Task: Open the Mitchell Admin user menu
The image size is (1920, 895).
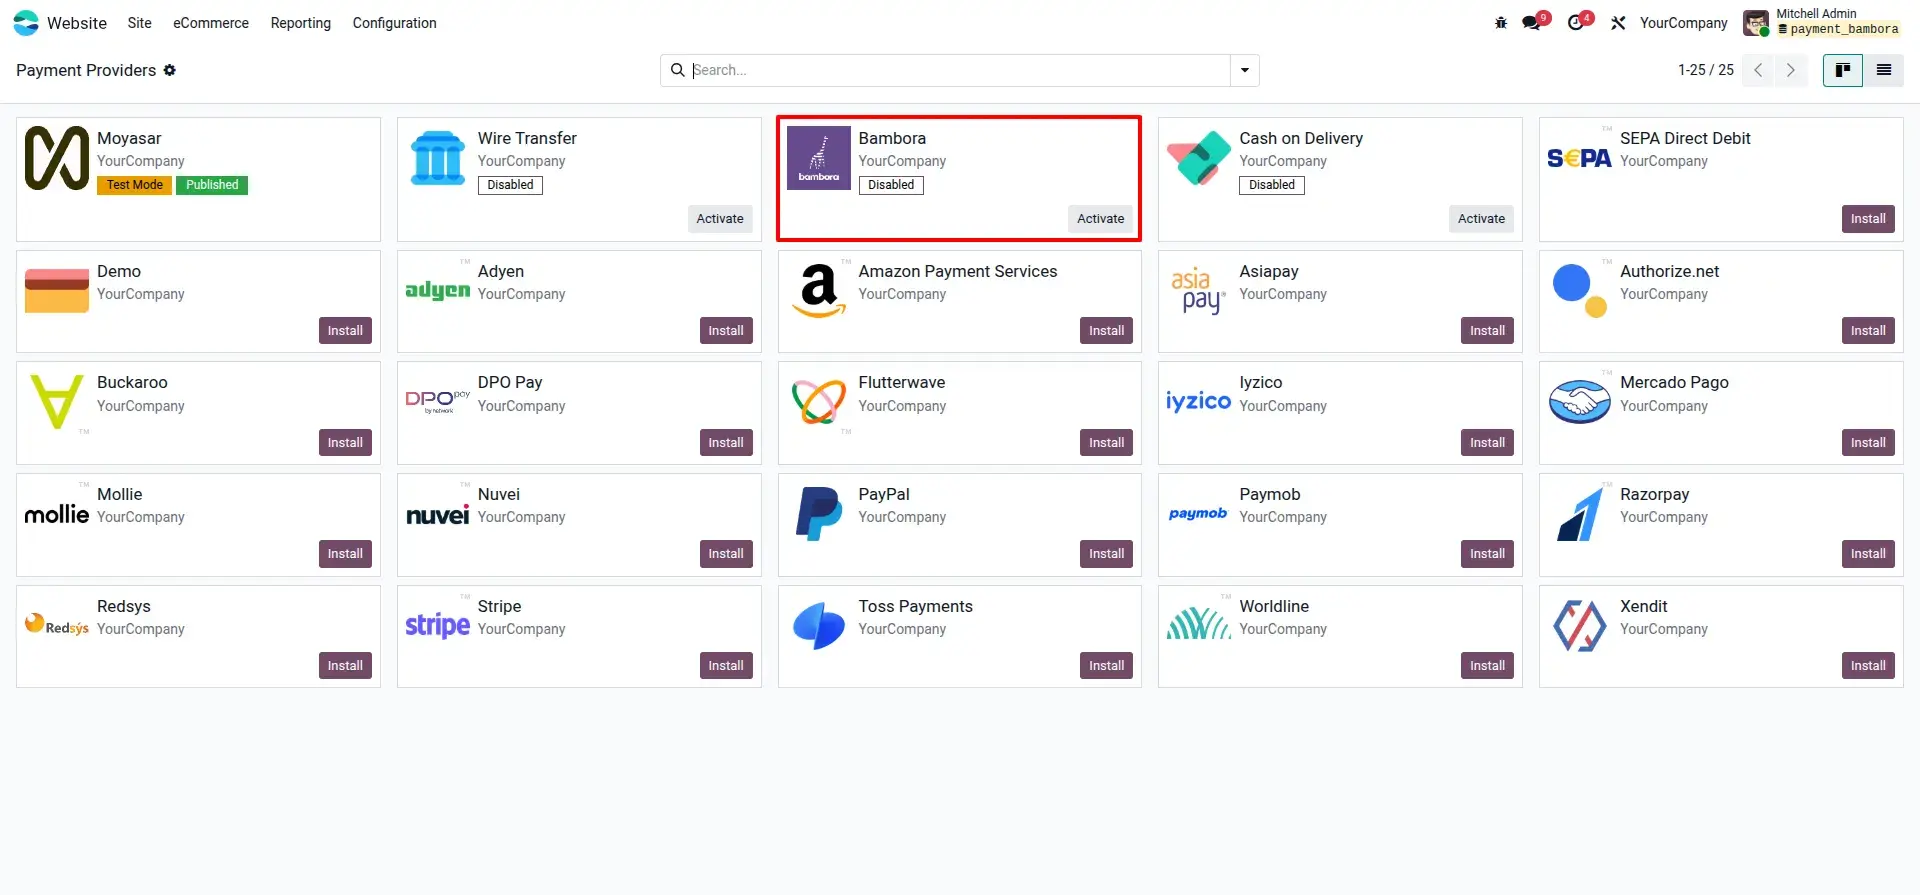Action: click(x=1821, y=22)
